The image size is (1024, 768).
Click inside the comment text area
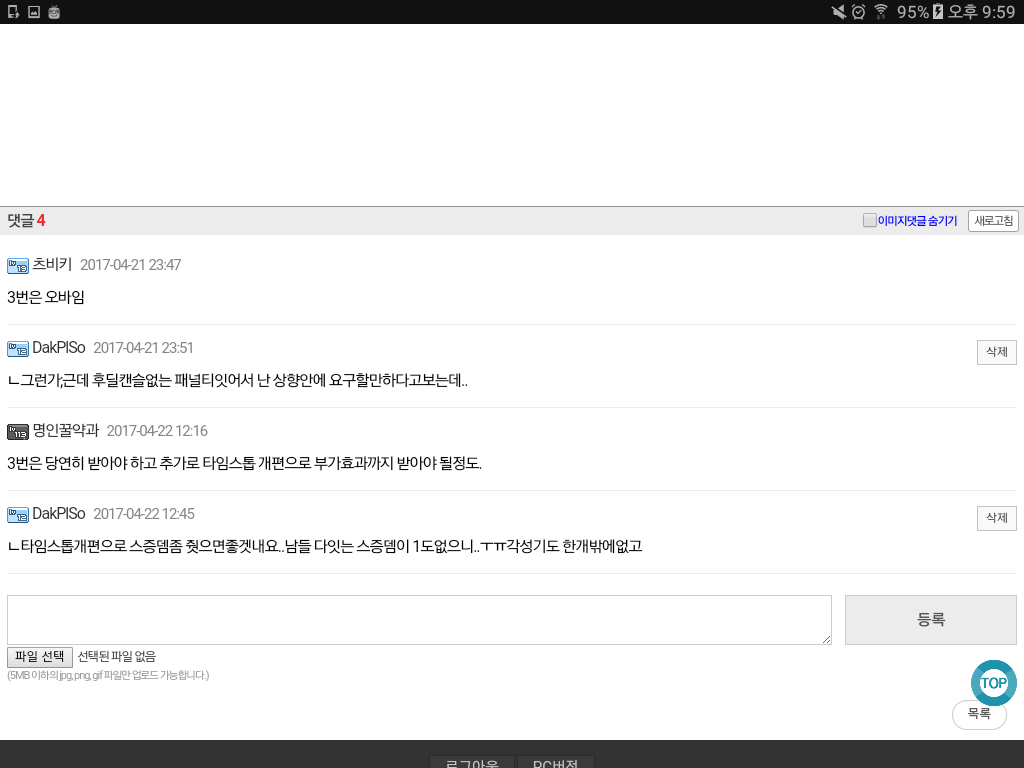click(x=419, y=620)
